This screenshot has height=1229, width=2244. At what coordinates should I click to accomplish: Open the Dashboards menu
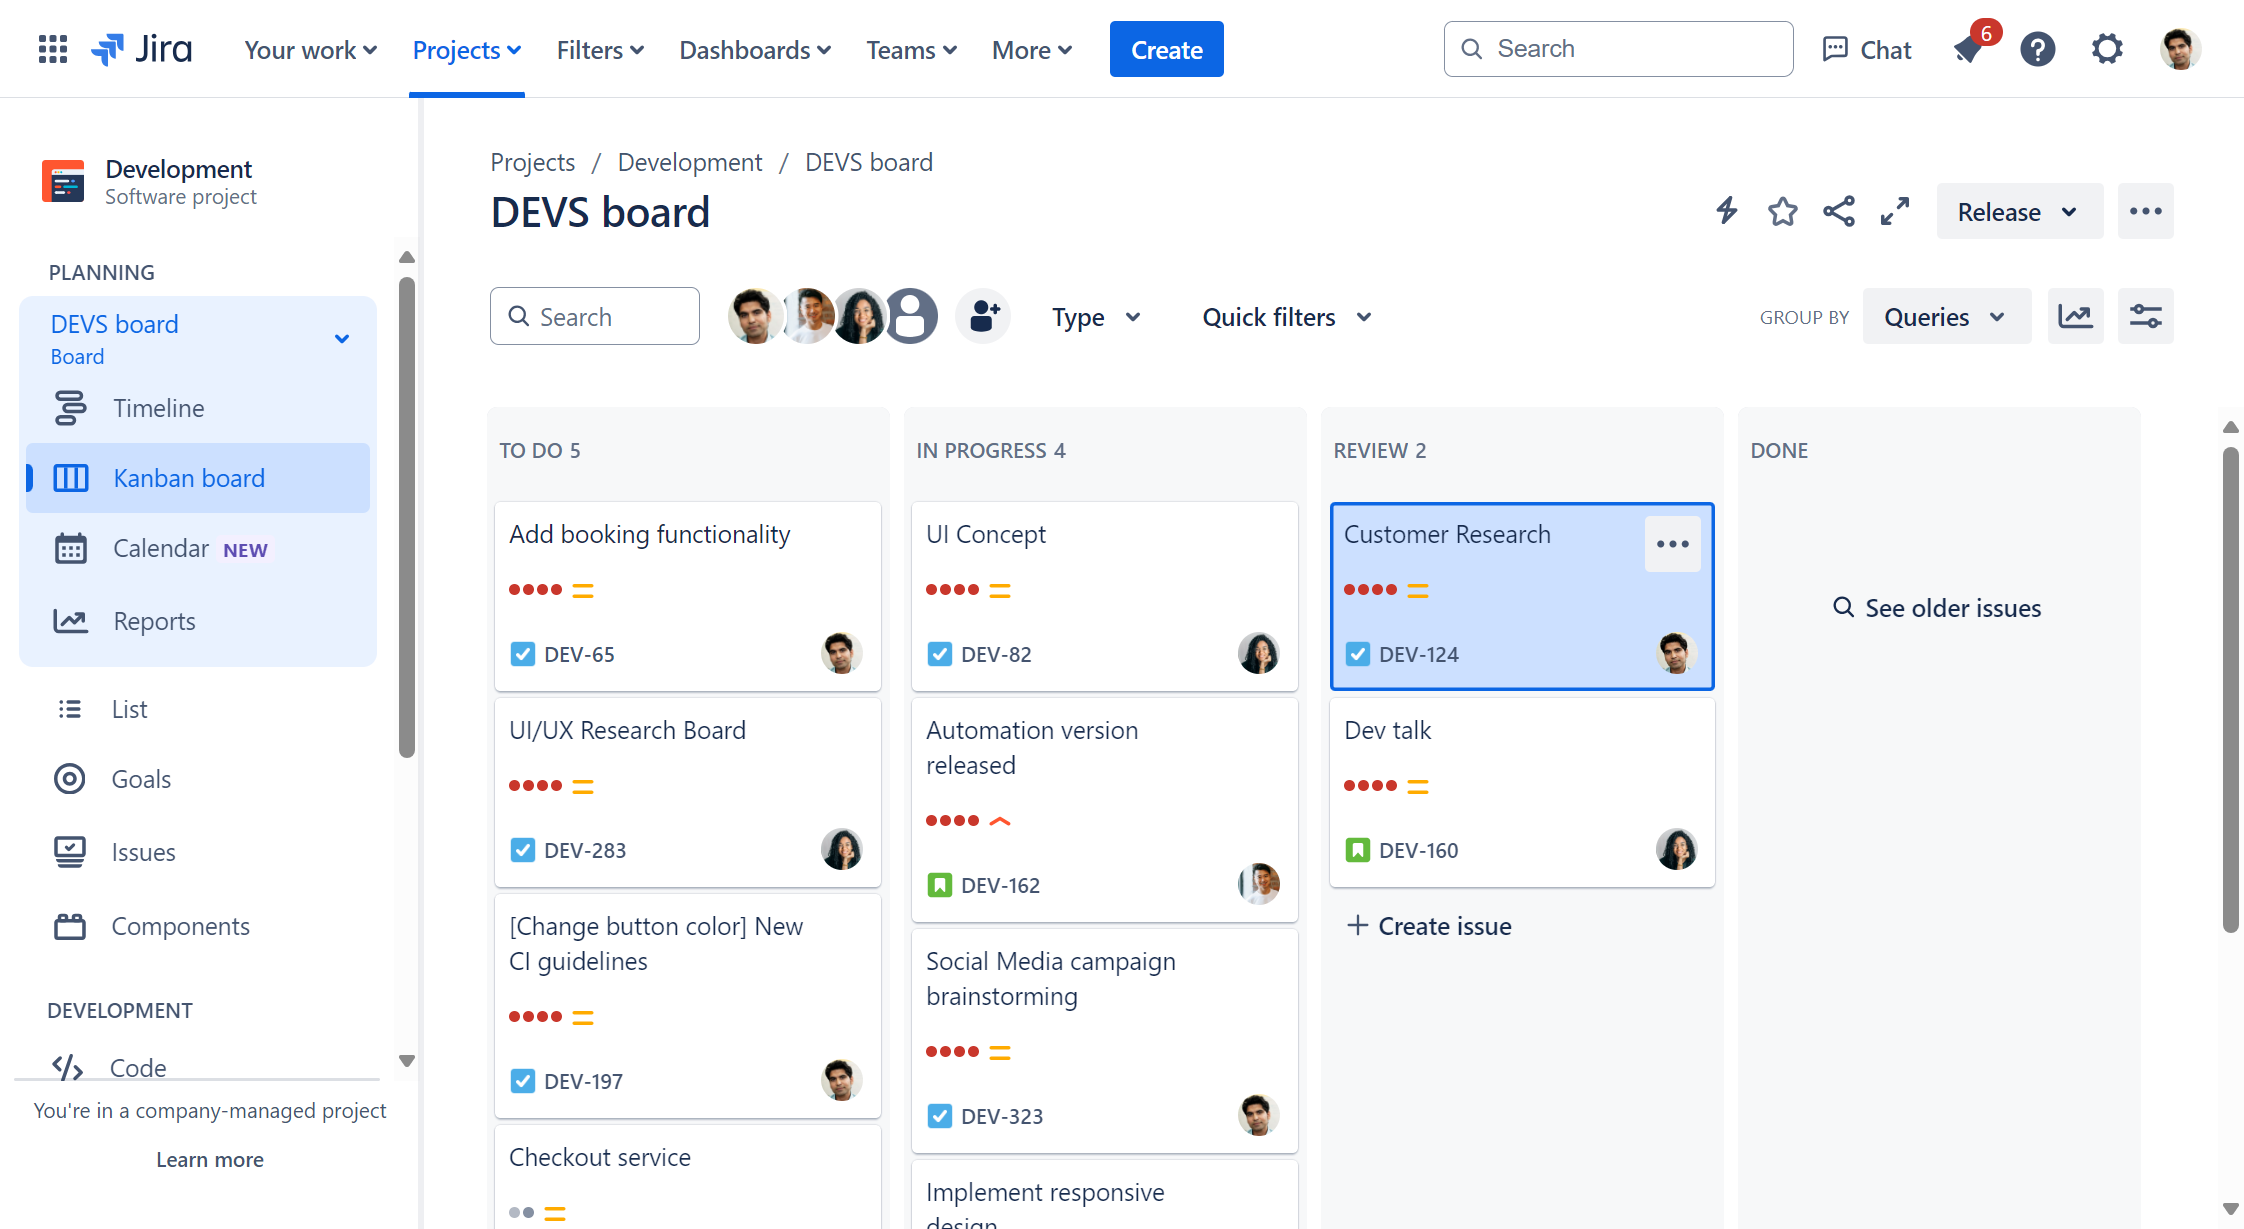[x=754, y=50]
